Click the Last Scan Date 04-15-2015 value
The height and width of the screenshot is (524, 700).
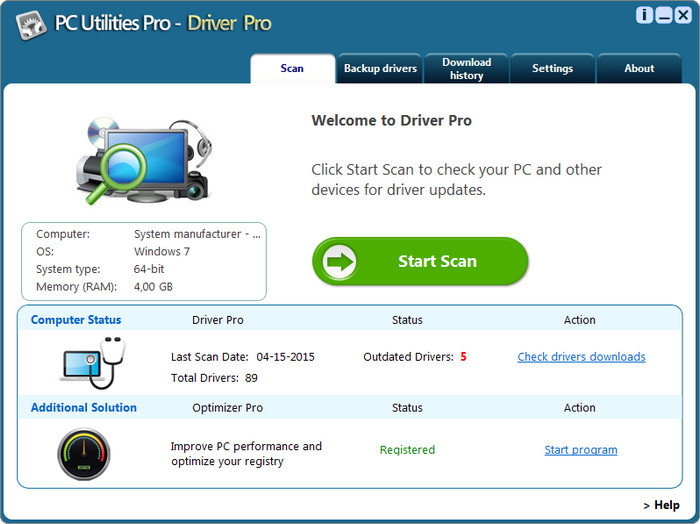(x=285, y=357)
